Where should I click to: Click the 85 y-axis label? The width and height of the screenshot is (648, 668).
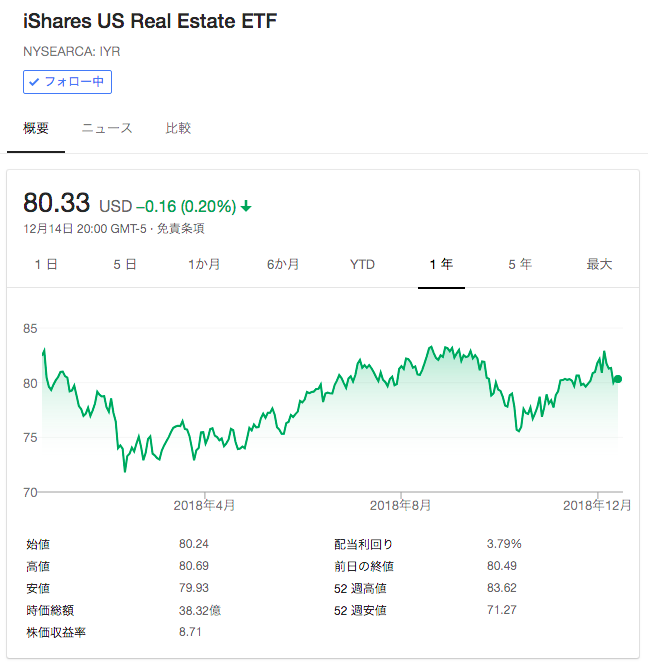[x=30, y=328]
